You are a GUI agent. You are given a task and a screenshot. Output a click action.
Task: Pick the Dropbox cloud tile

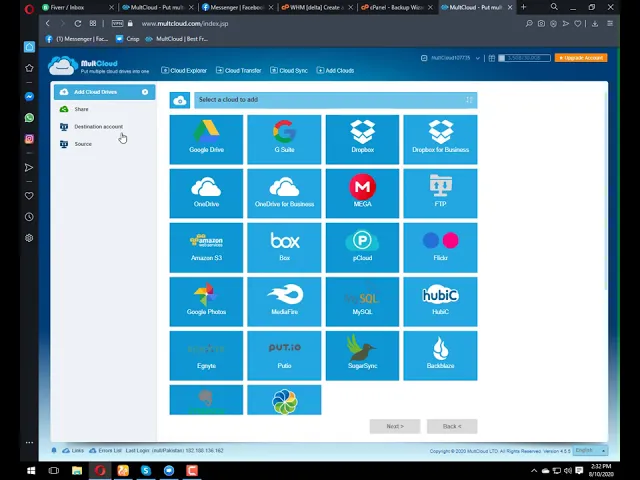click(x=362, y=140)
